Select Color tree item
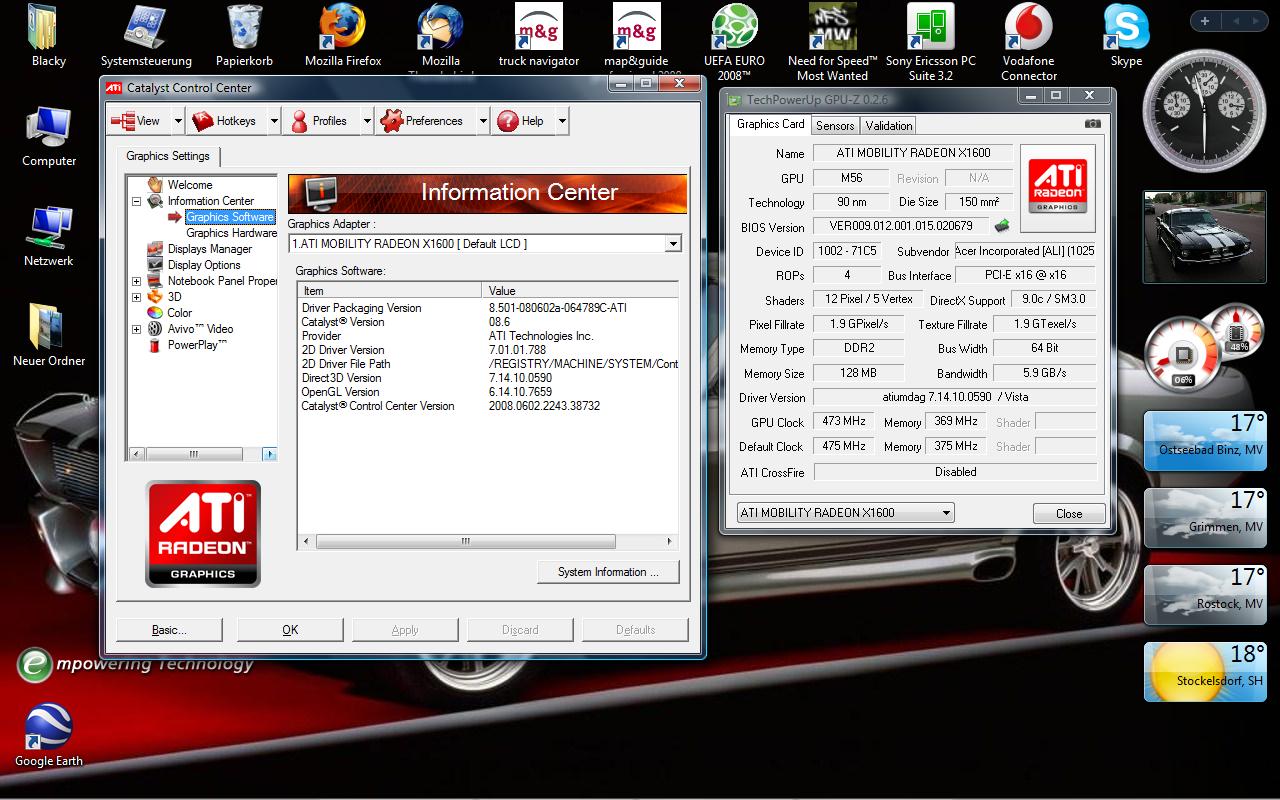Image resolution: width=1280 pixels, height=800 pixels. tap(179, 313)
